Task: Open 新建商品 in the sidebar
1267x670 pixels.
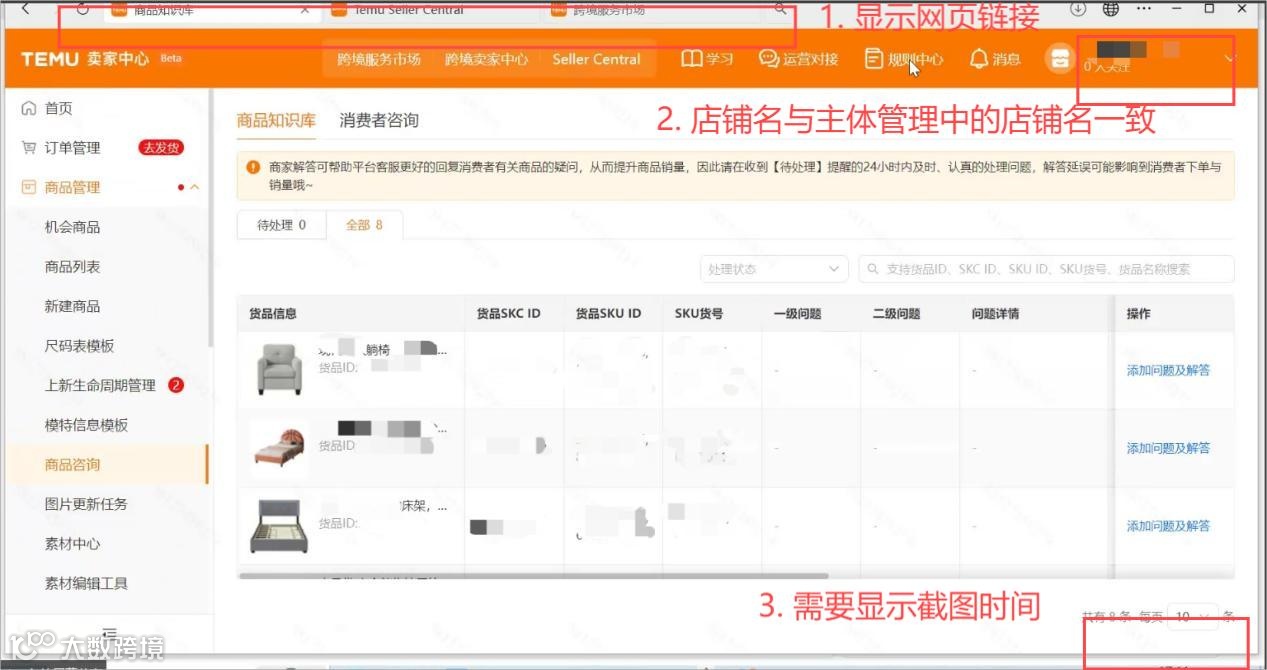Action: click(x=72, y=306)
